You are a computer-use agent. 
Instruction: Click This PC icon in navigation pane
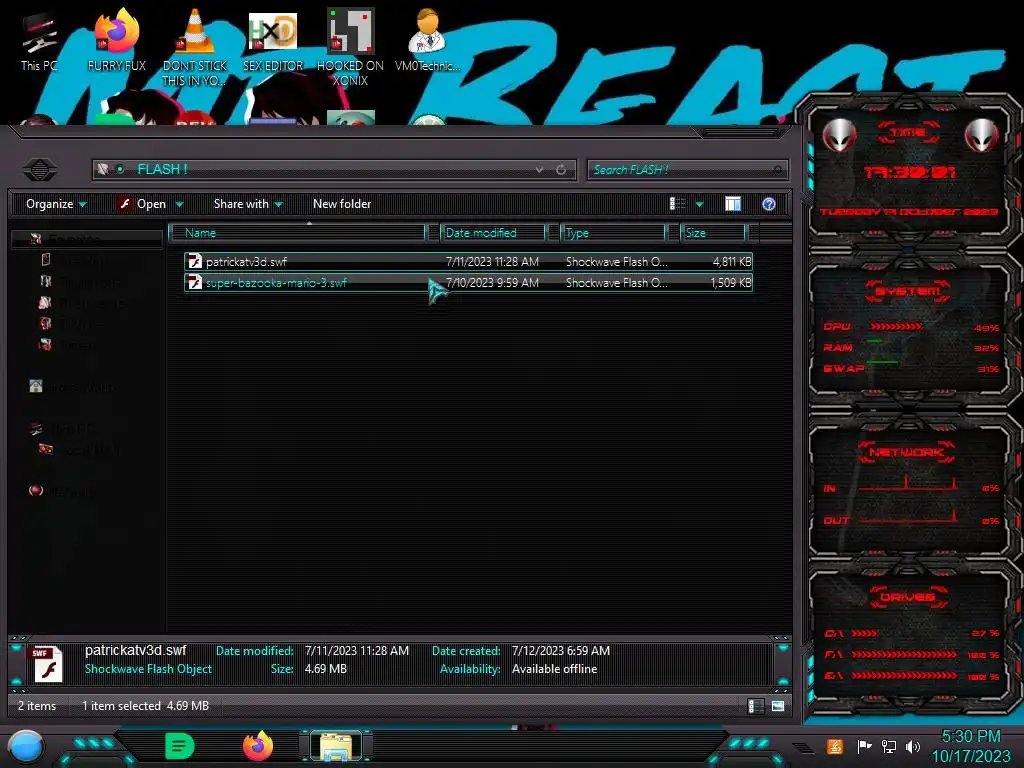pyautogui.click(x=36, y=428)
